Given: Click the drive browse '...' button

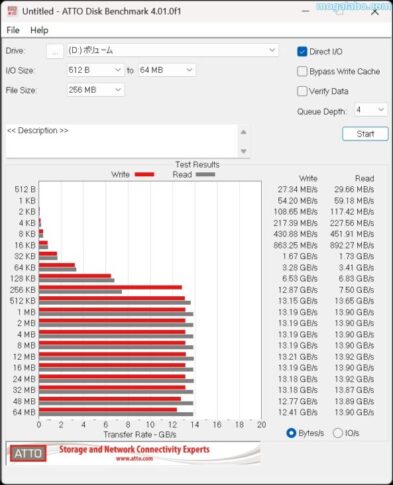Looking at the screenshot, I should tap(55, 51).
